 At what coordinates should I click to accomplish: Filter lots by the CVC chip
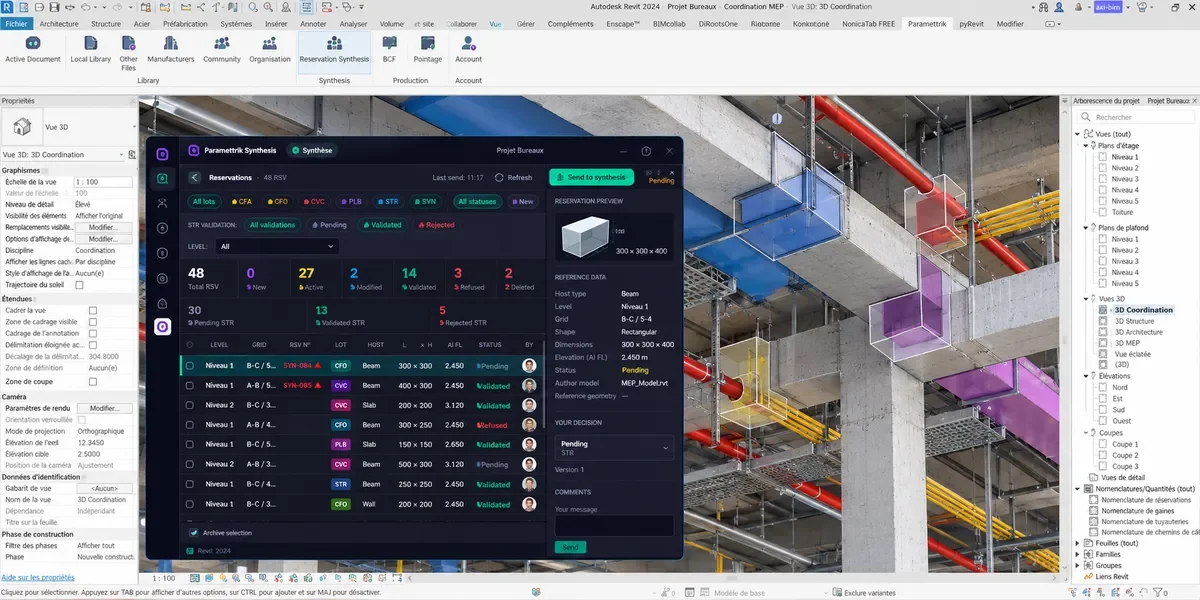tap(315, 201)
